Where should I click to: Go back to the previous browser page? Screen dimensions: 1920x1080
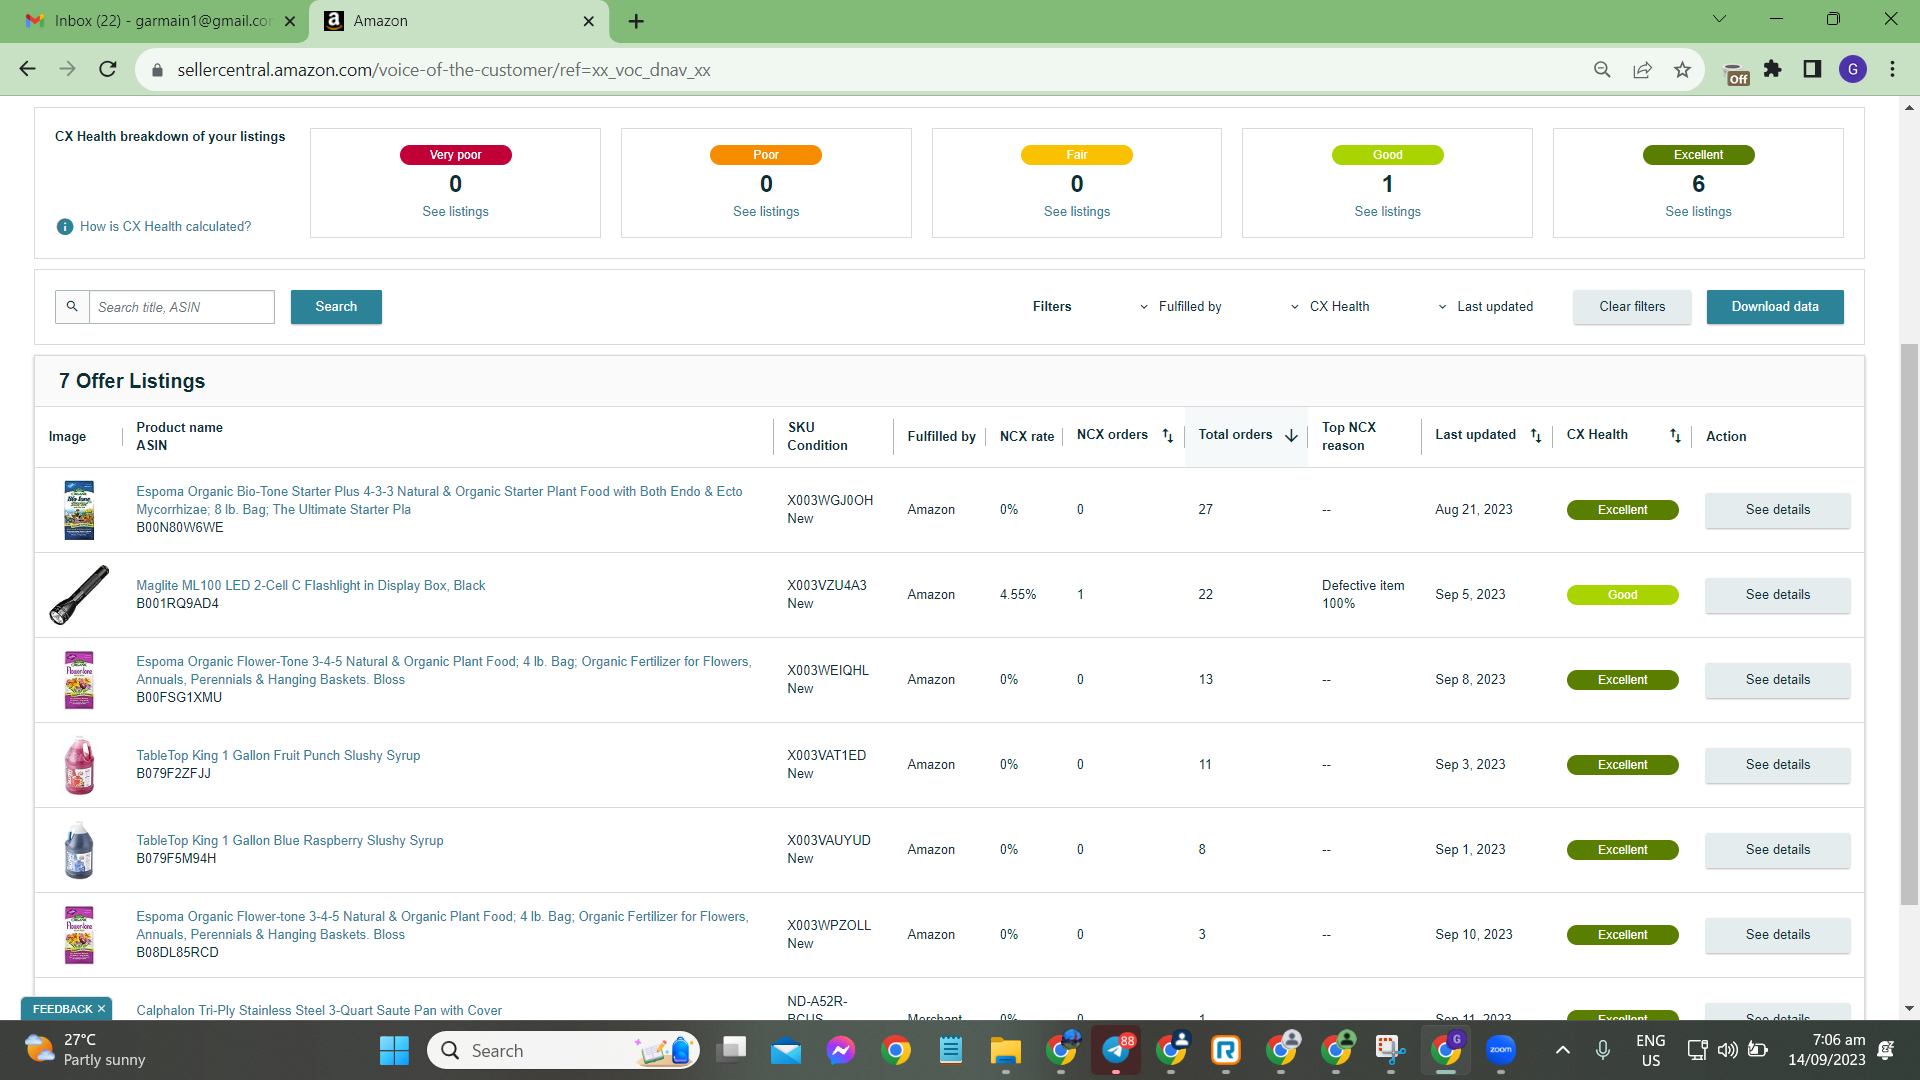point(27,69)
